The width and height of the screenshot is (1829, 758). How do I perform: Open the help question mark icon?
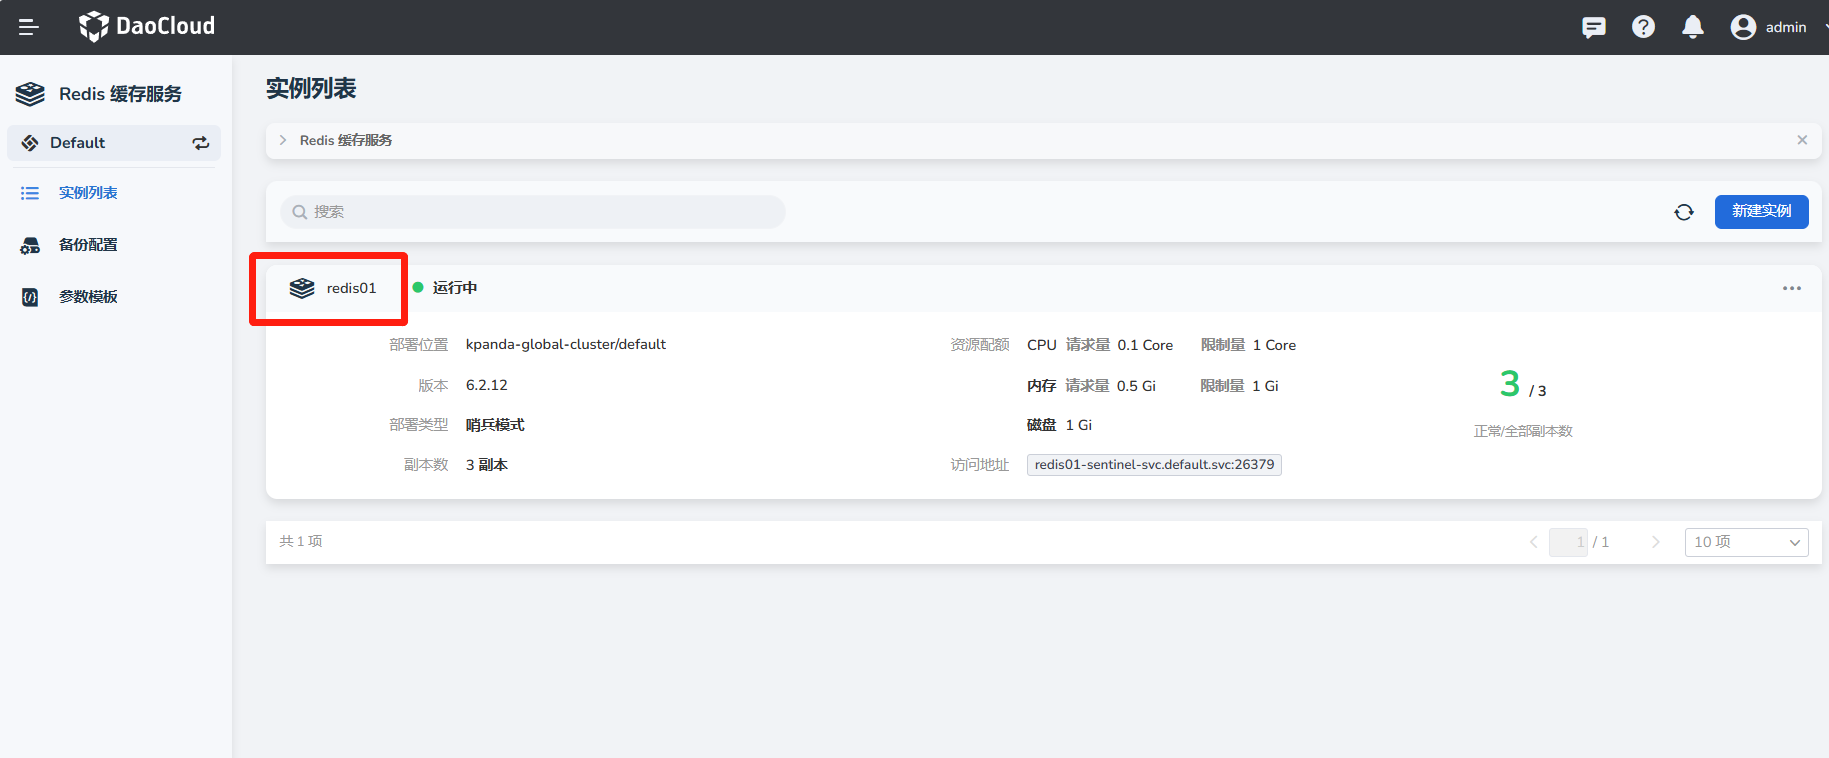tap(1643, 27)
